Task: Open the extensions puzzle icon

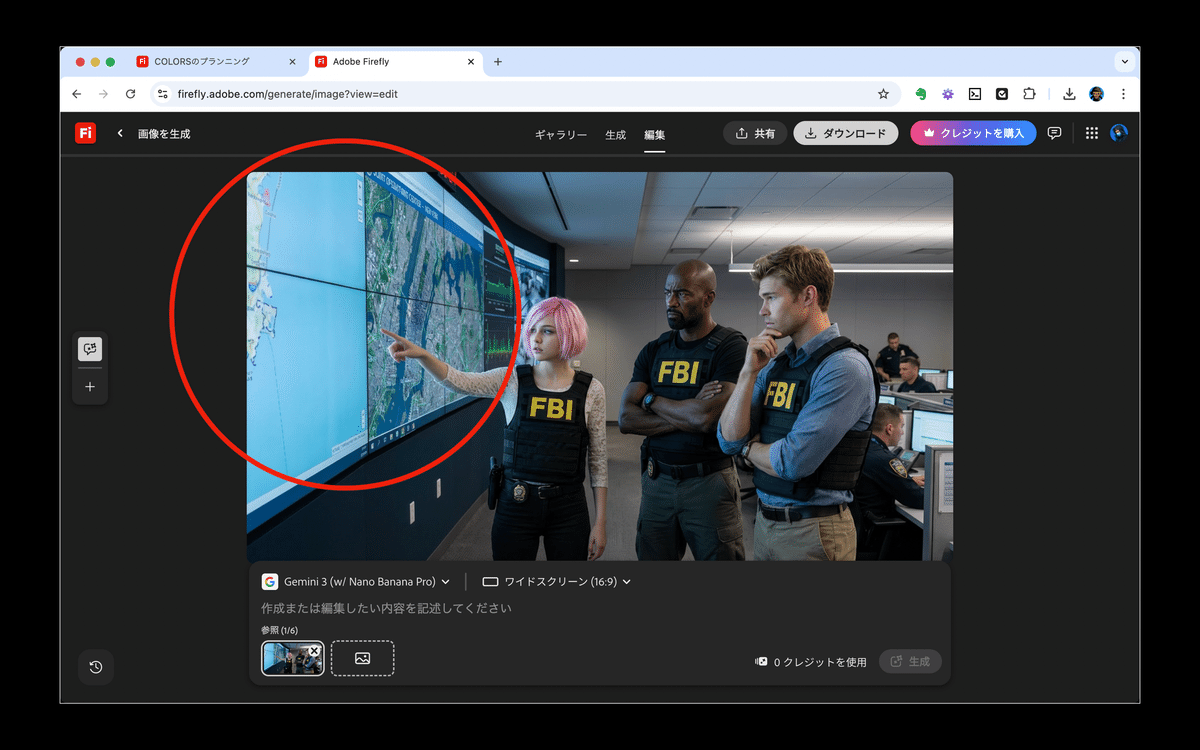Action: pos(1029,94)
